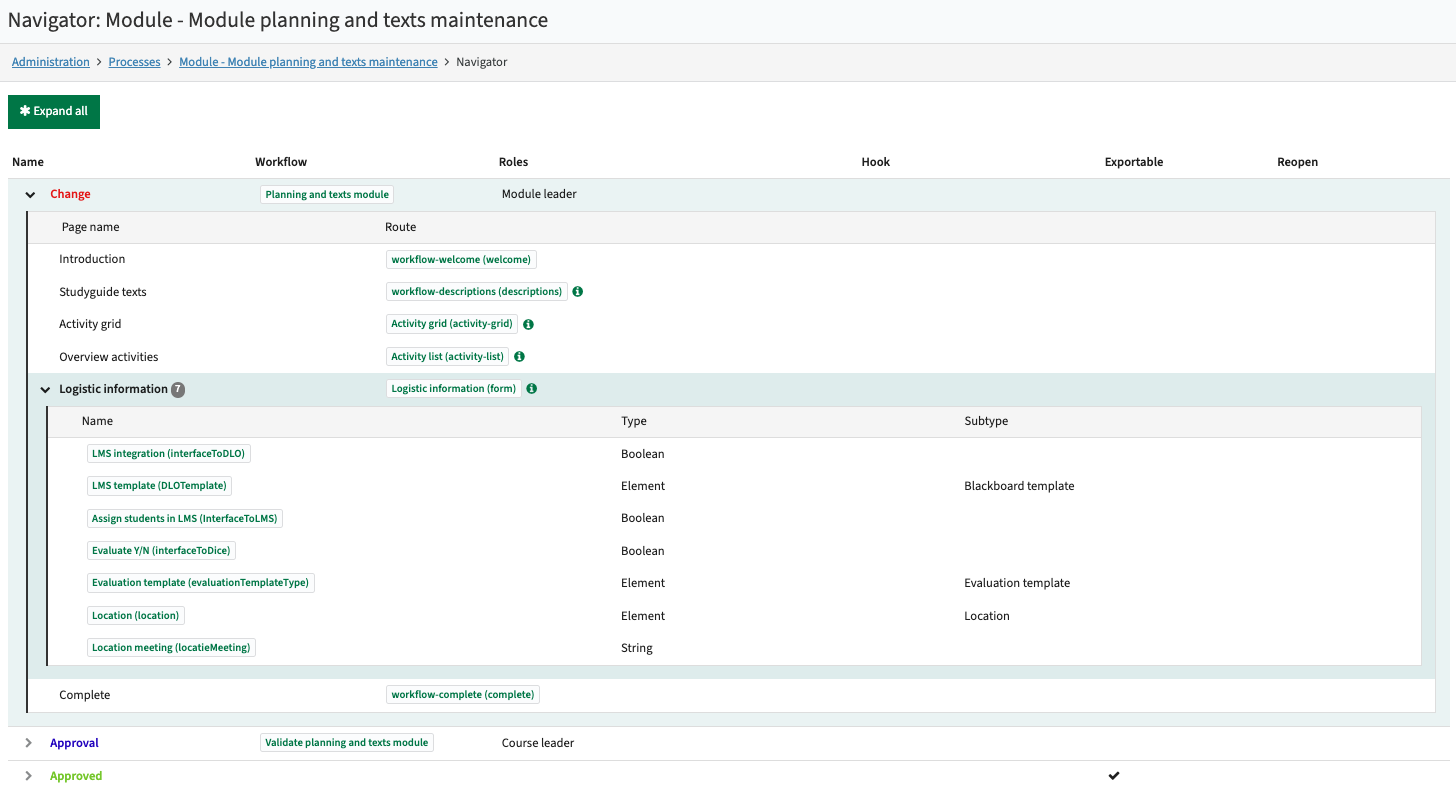Image resolution: width=1456 pixels, height=797 pixels.
Task: Open the Activity list (activity-list) route
Action: pos(447,356)
